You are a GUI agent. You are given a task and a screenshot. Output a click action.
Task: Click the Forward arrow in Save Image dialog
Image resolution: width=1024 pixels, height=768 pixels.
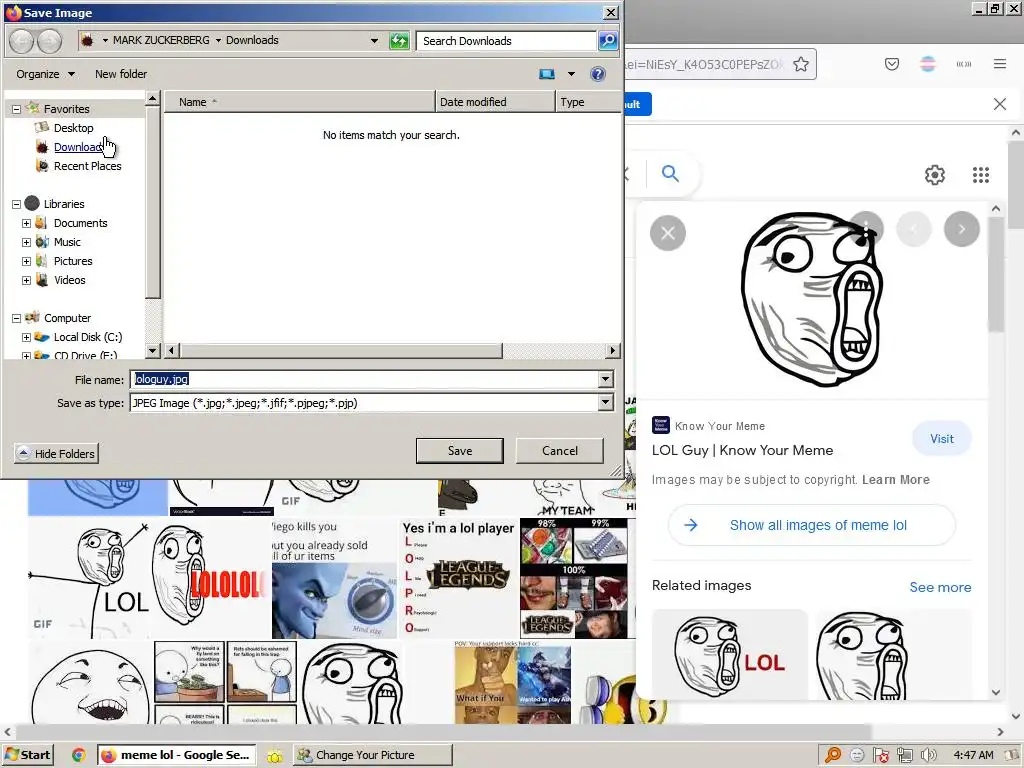(x=50, y=40)
